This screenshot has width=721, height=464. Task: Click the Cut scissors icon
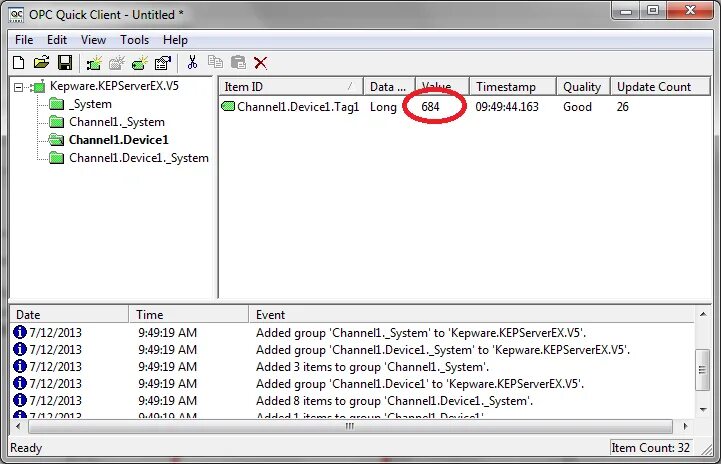pyautogui.click(x=192, y=62)
